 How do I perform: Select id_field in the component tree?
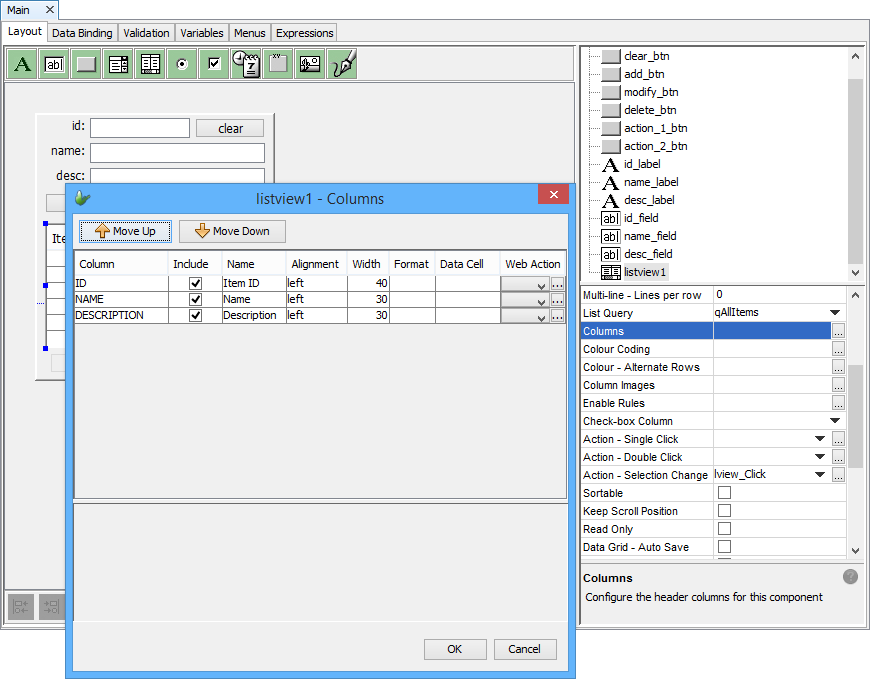click(x=640, y=218)
